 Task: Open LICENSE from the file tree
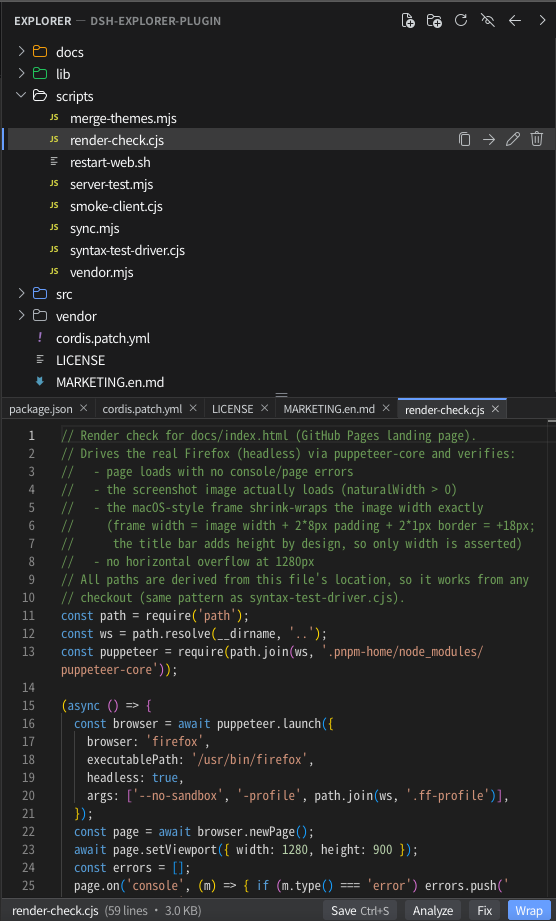(80, 360)
